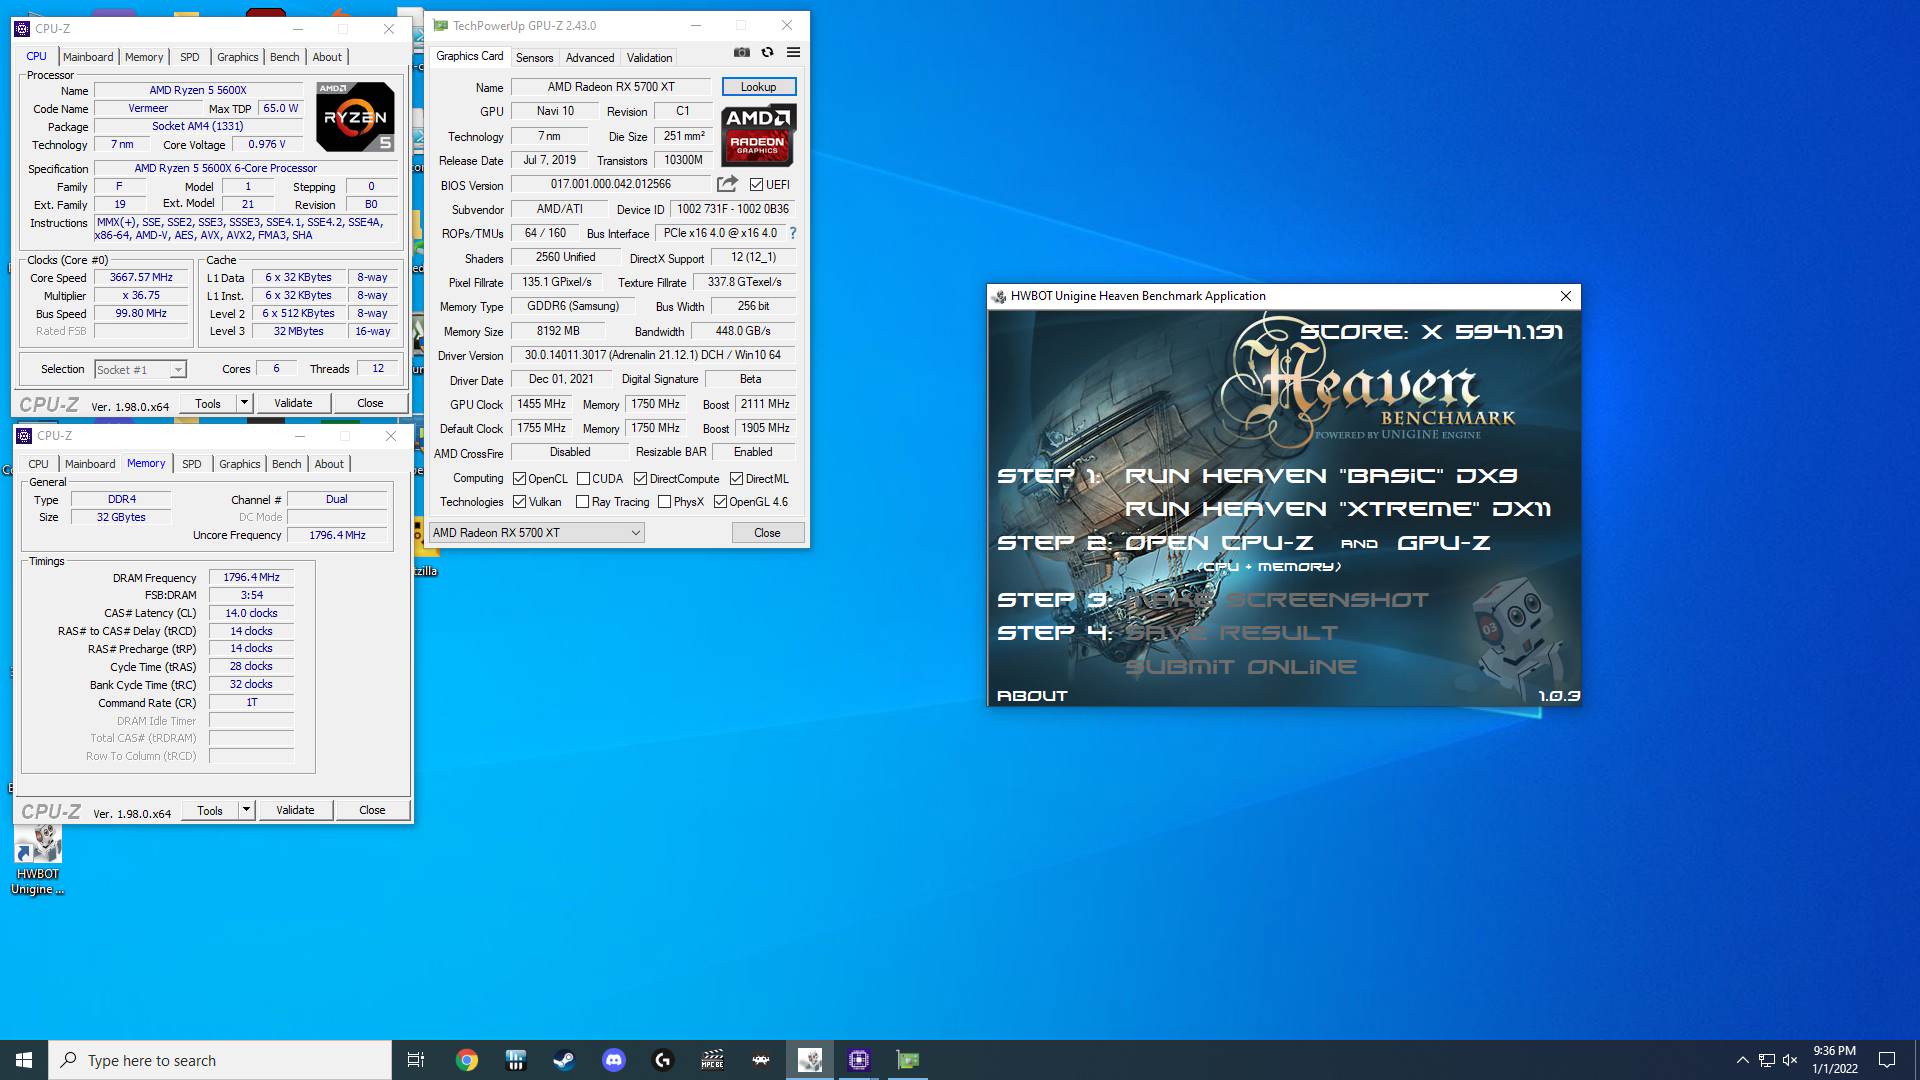Viewport: 1920px width, 1080px height.
Task: Open network status tray icon
Action: pyautogui.click(x=1767, y=1060)
